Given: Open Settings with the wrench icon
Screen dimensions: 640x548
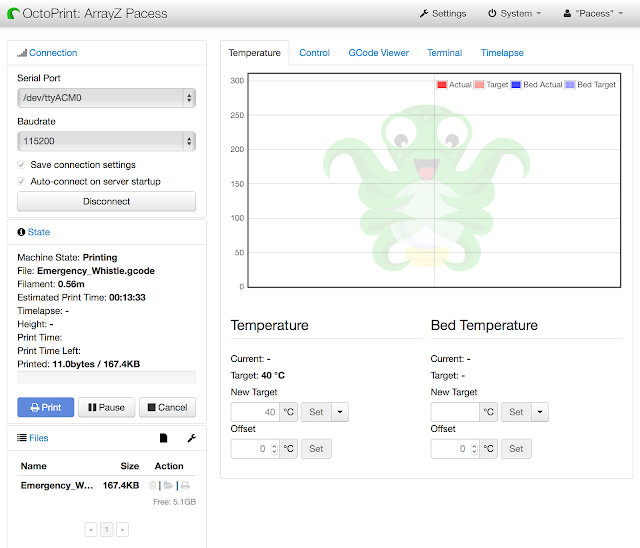Looking at the screenshot, I should tap(443, 13).
